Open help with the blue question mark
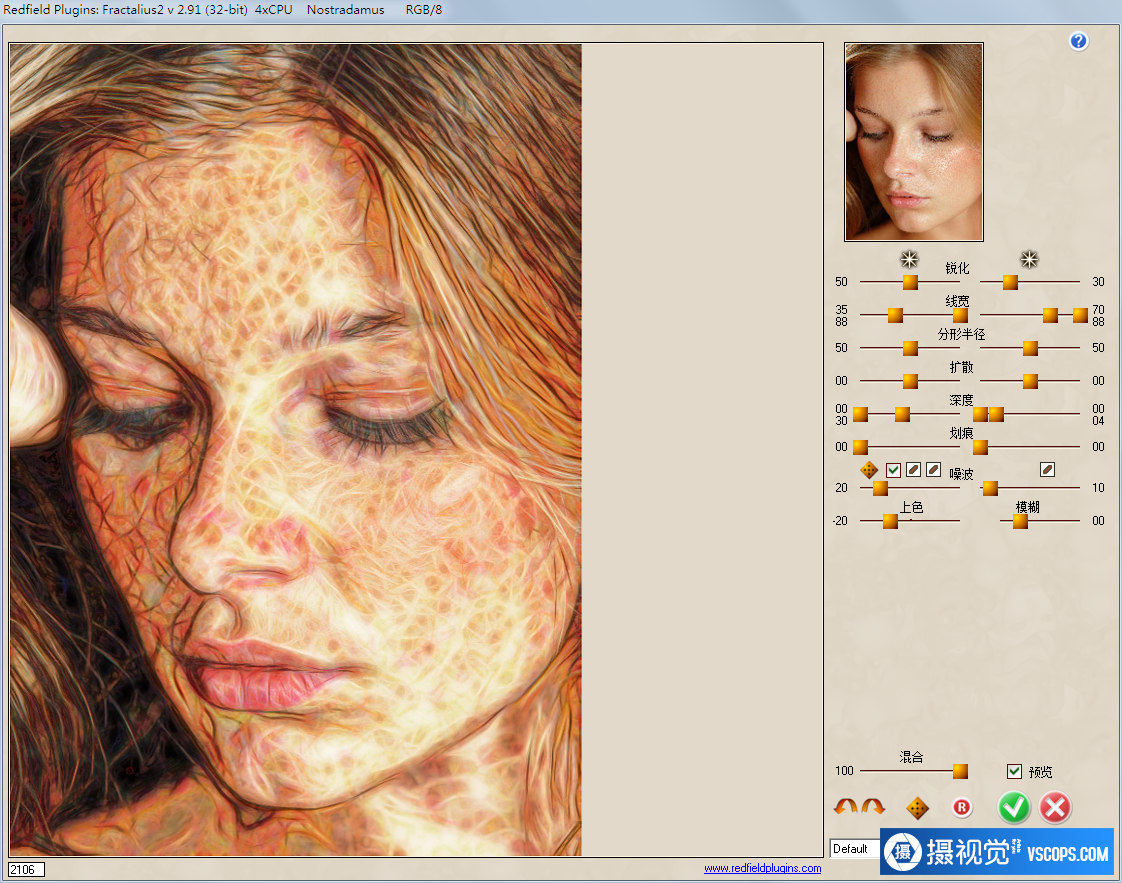Image resolution: width=1122 pixels, height=883 pixels. (x=1078, y=41)
